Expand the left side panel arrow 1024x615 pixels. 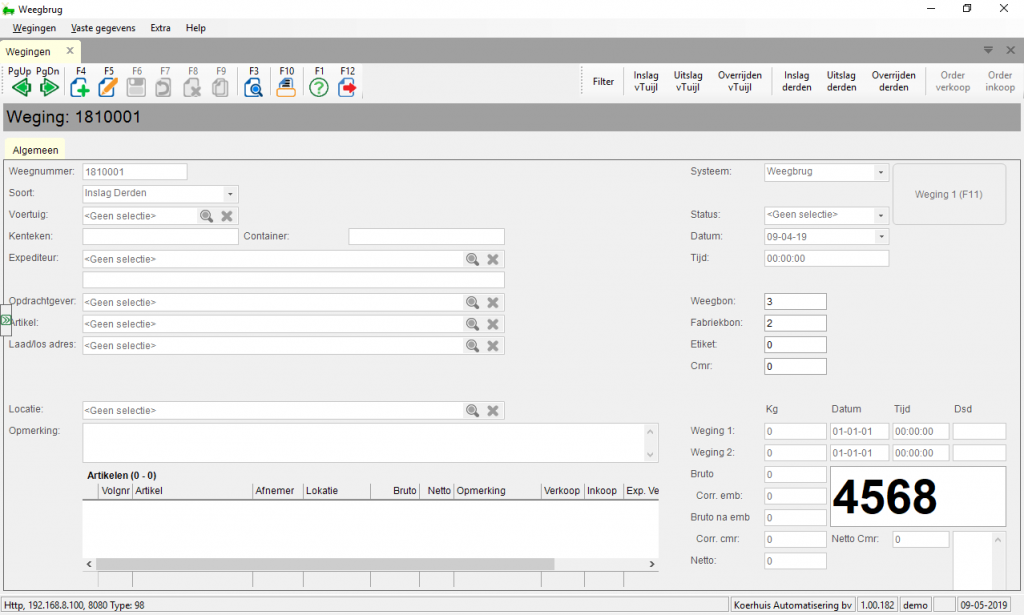coord(5,320)
